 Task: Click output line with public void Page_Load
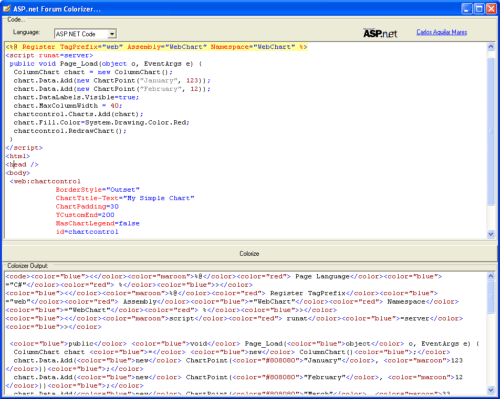[x=245, y=344]
